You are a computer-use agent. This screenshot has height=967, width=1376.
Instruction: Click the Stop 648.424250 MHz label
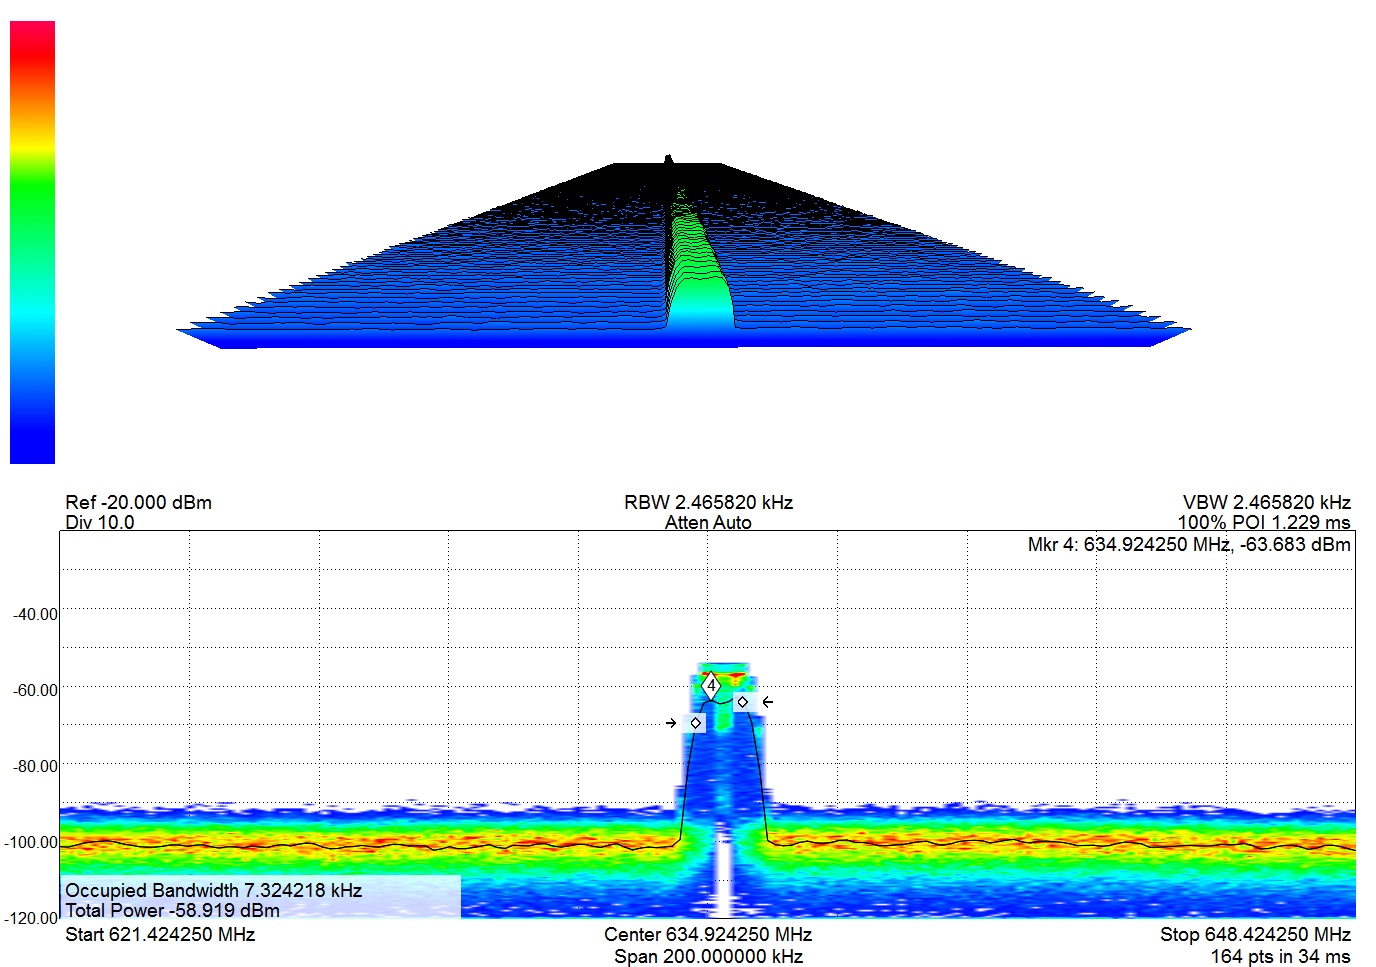click(1255, 934)
